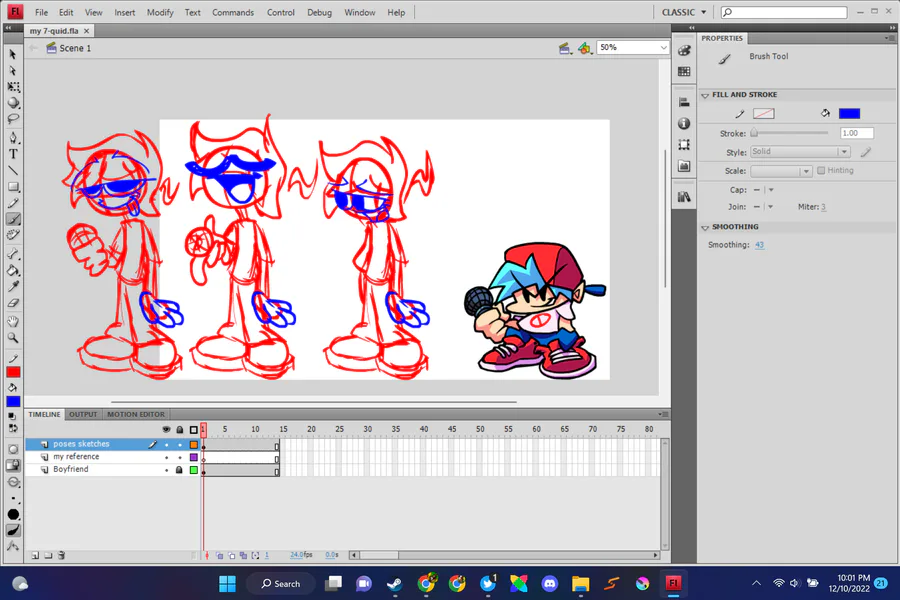Collapse the Fill and Stroke section
Image resolution: width=900 pixels, height=600 pixels.
(705, 95)
